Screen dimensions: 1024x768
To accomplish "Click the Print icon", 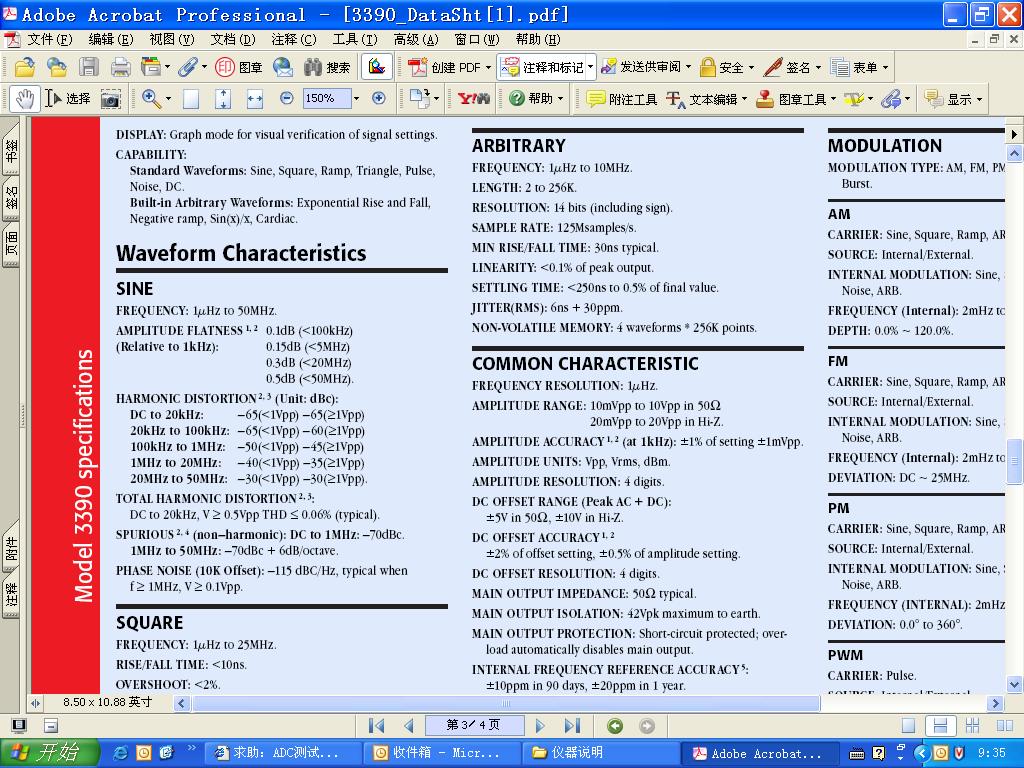I will (x=120, y=67).
